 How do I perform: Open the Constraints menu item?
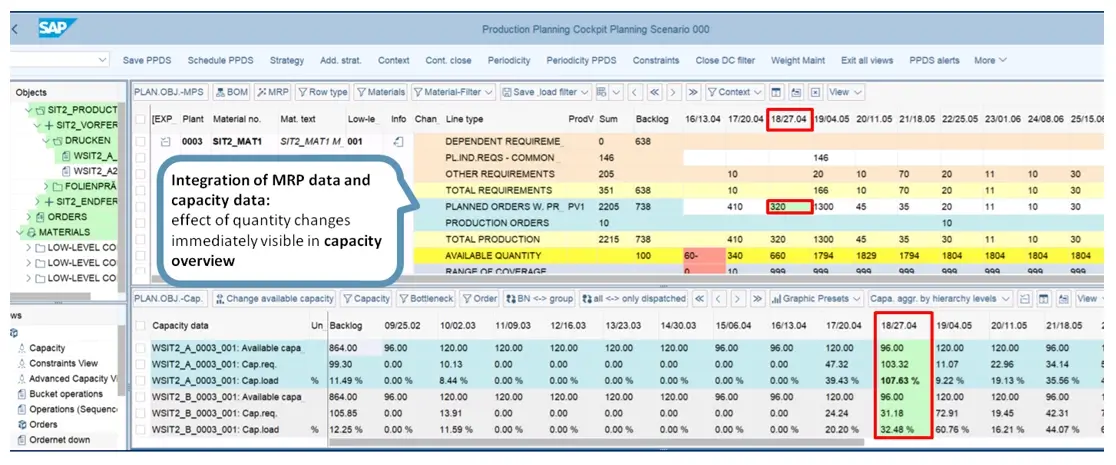pos(656,61)
